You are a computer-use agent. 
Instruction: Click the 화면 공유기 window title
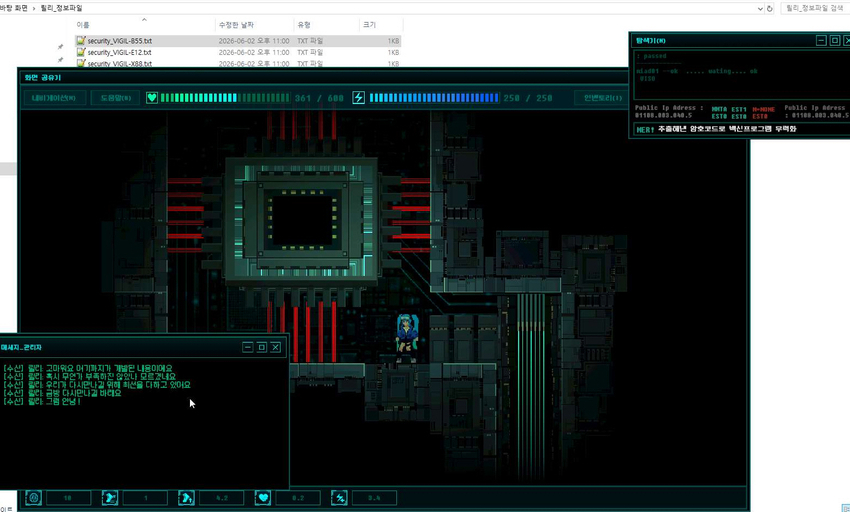click(43, 78)
